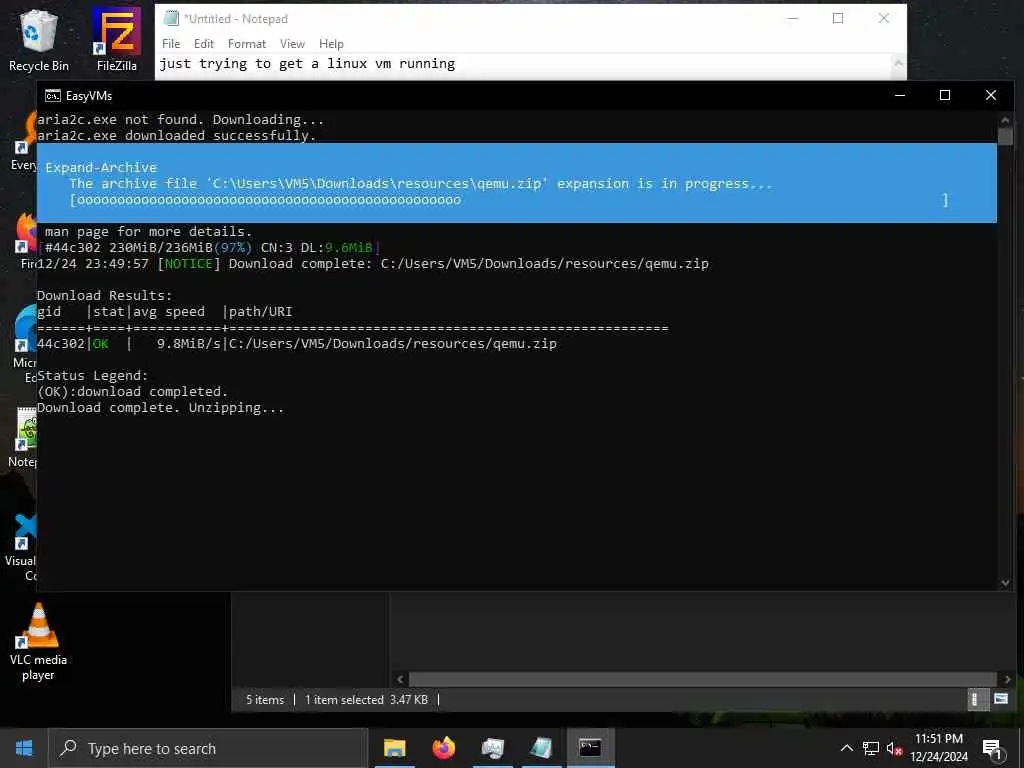
Task: Open the Notepad File menu
Action: (171, 44)
